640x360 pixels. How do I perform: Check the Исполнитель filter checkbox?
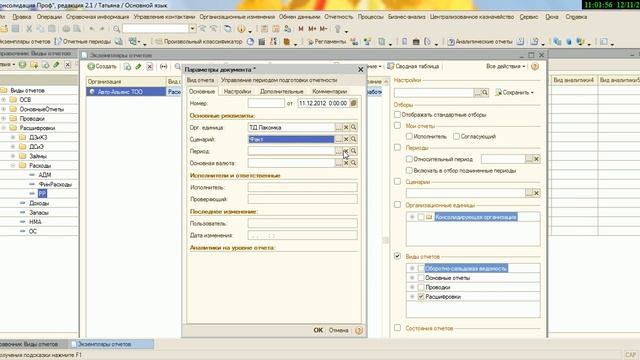pos(409,136)
